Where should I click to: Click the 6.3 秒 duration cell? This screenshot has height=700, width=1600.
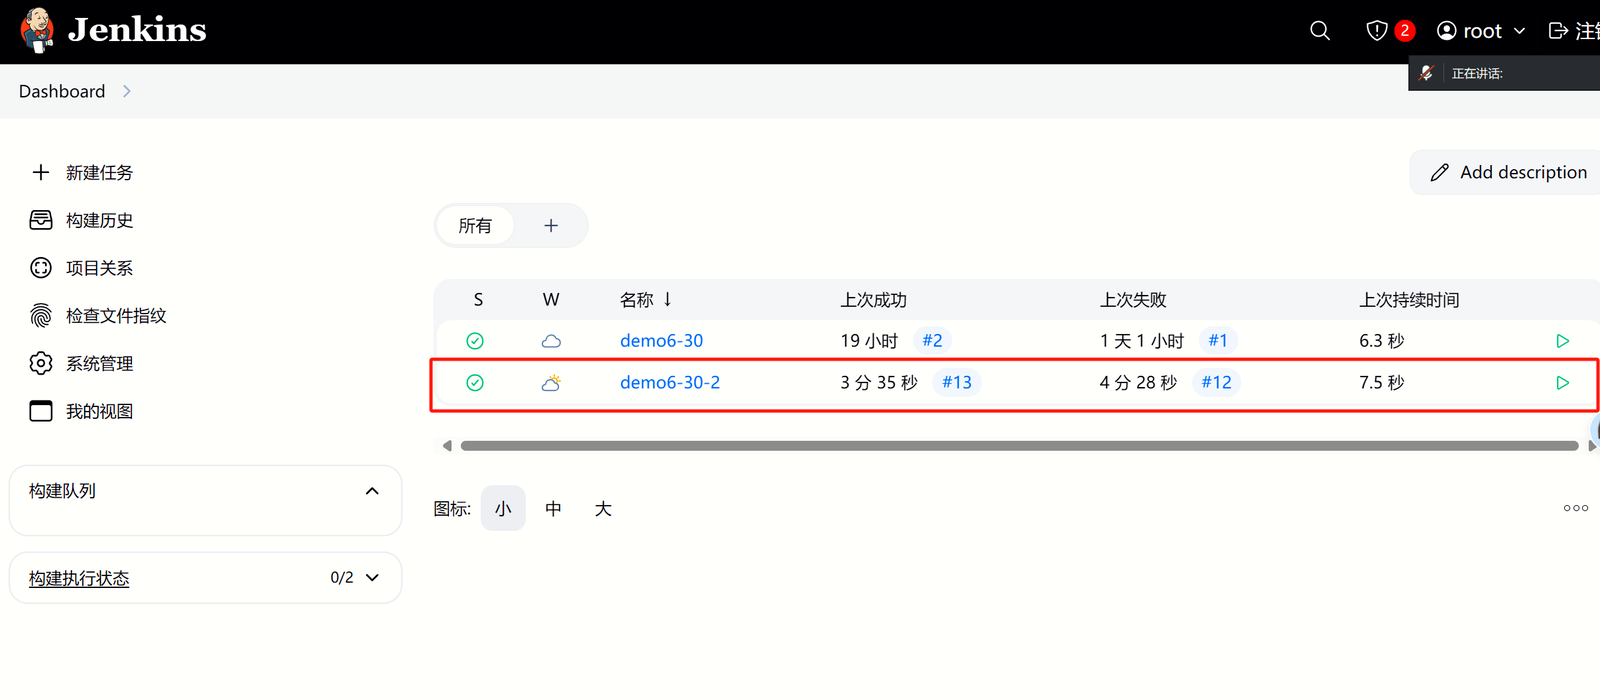[1382, 341]
